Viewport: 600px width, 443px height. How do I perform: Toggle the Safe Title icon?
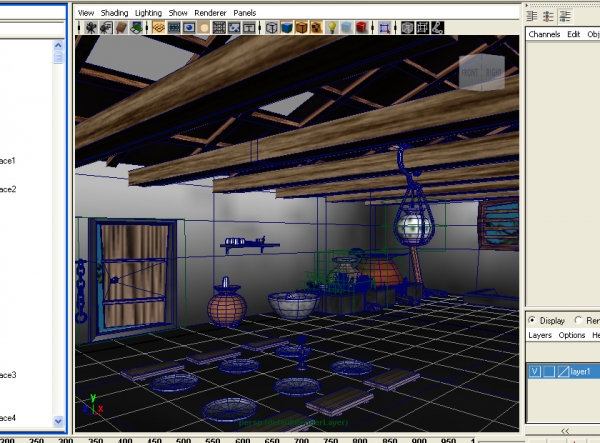(249, 28)
